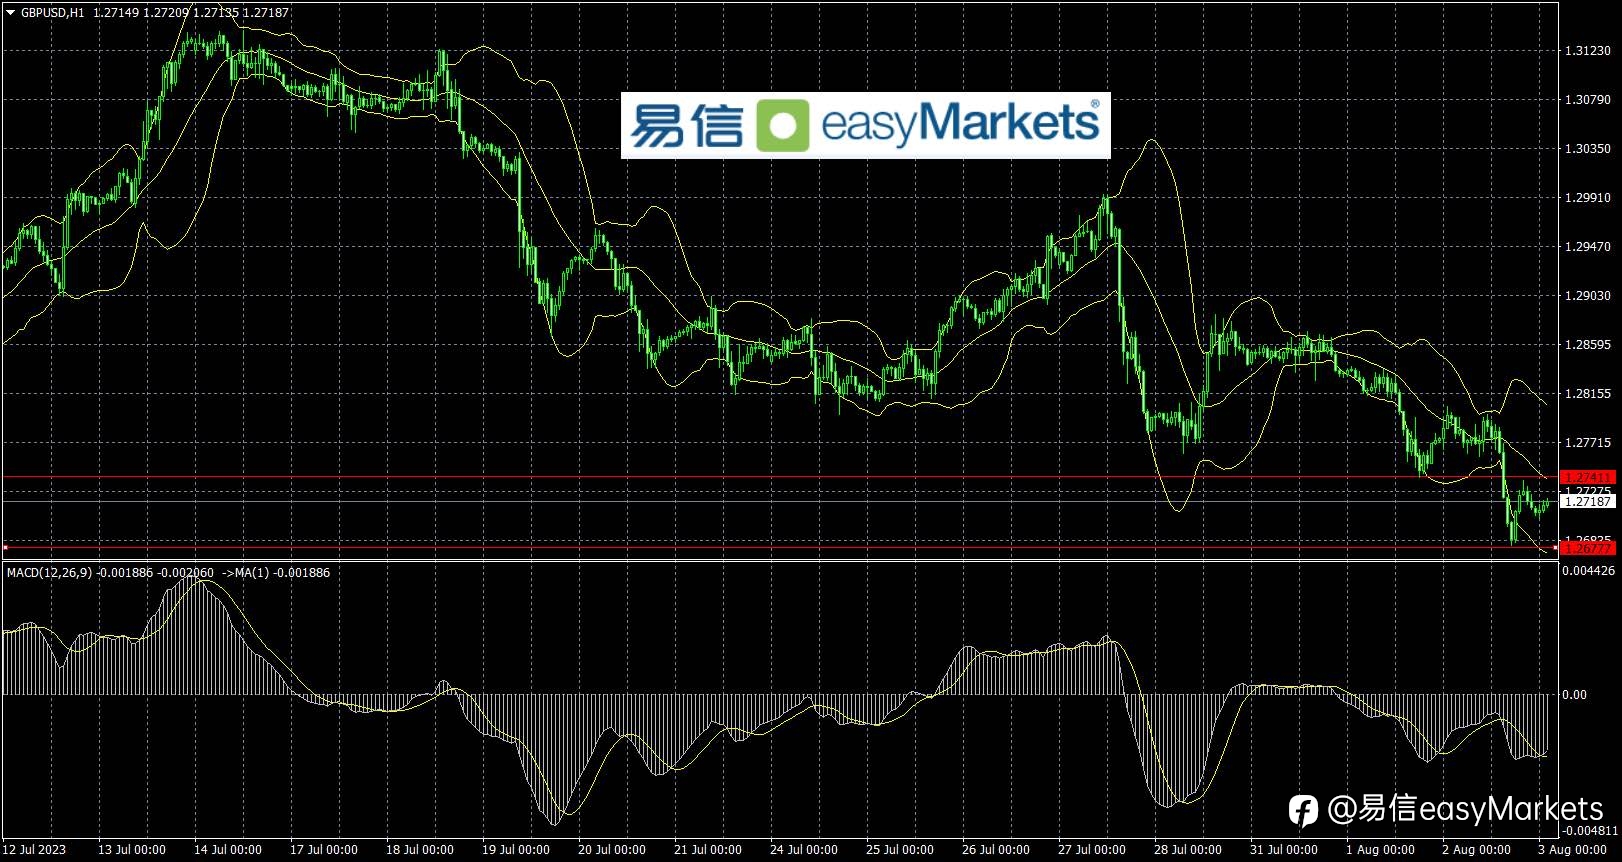Click the ->MA(1) indicator label
1622x862 pixels.
click(245, 573)
